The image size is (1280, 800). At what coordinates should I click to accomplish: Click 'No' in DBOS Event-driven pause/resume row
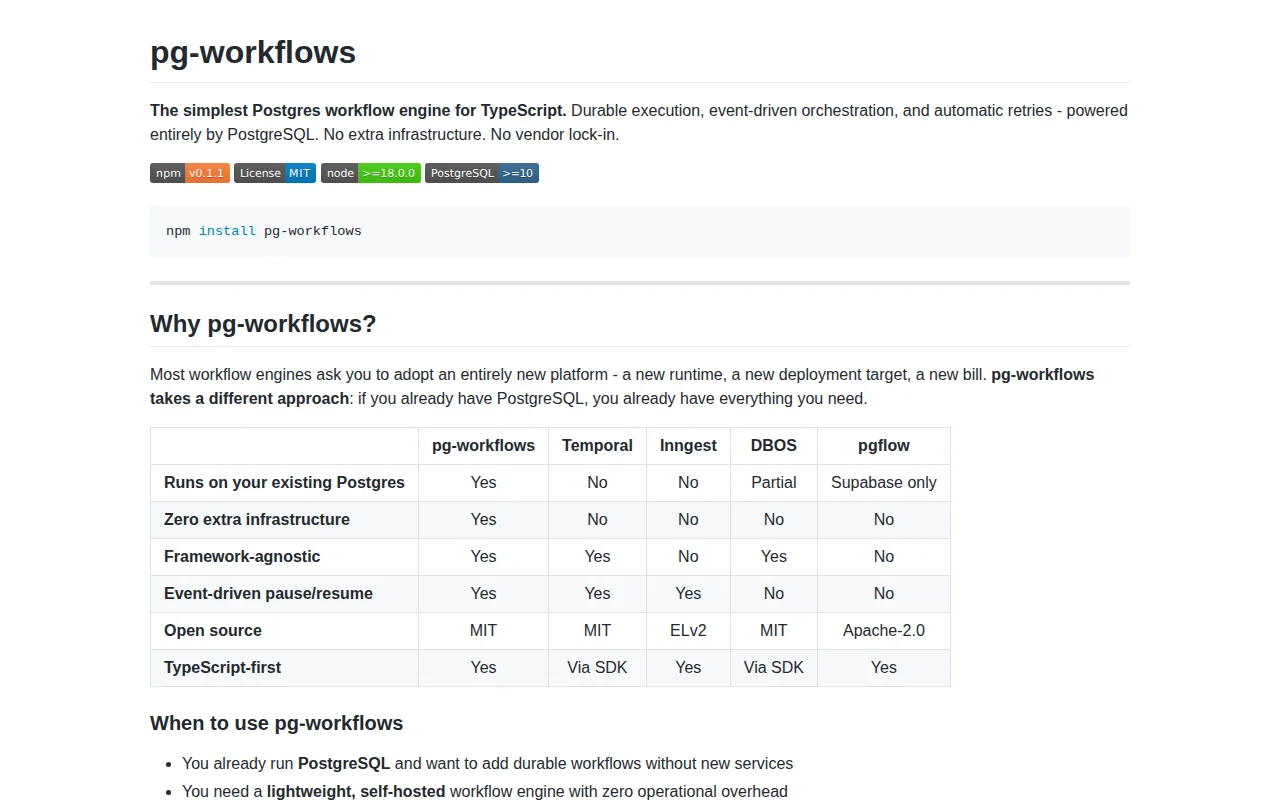(774, 594)
